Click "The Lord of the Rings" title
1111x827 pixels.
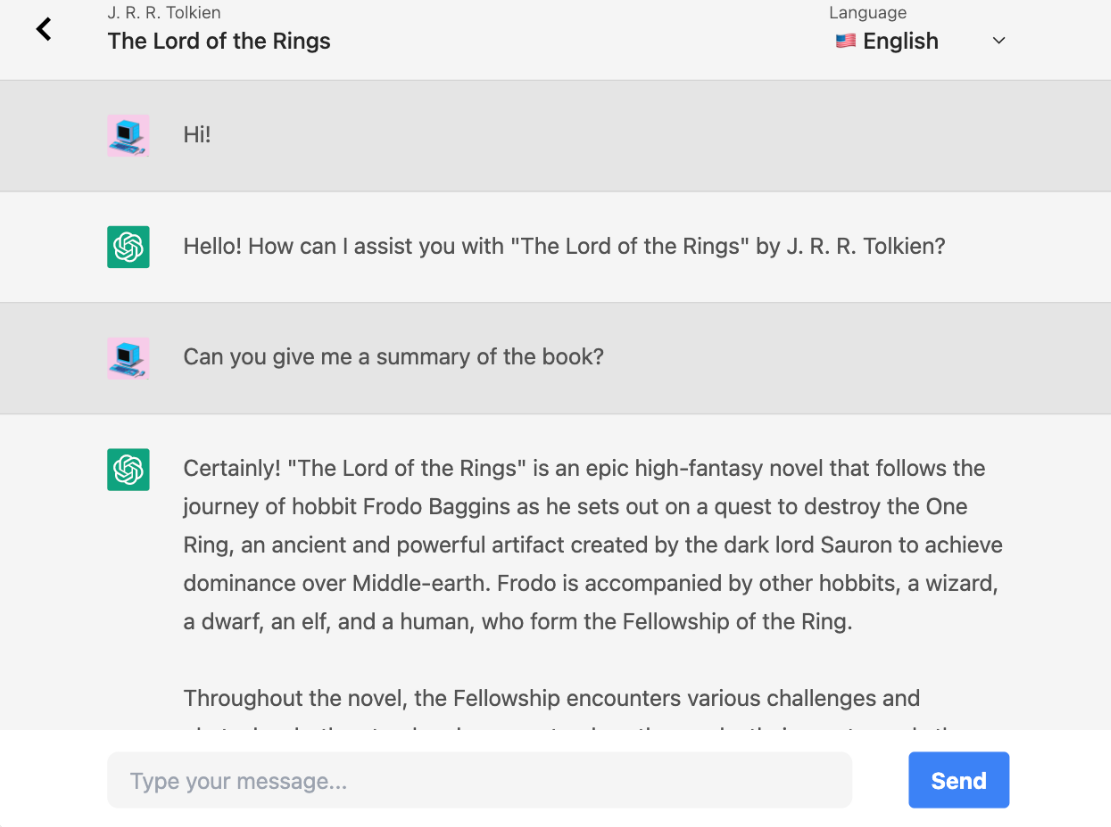coord(219,41)
